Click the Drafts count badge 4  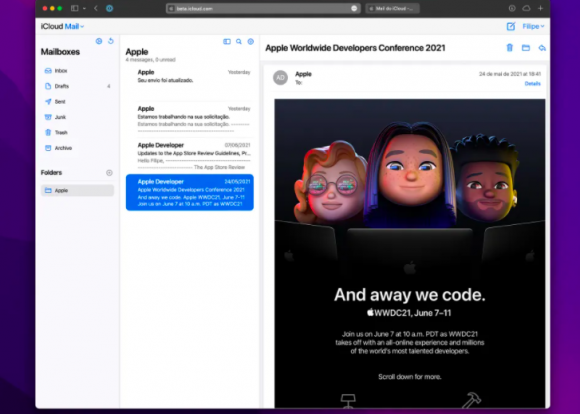tap(109, 86)
